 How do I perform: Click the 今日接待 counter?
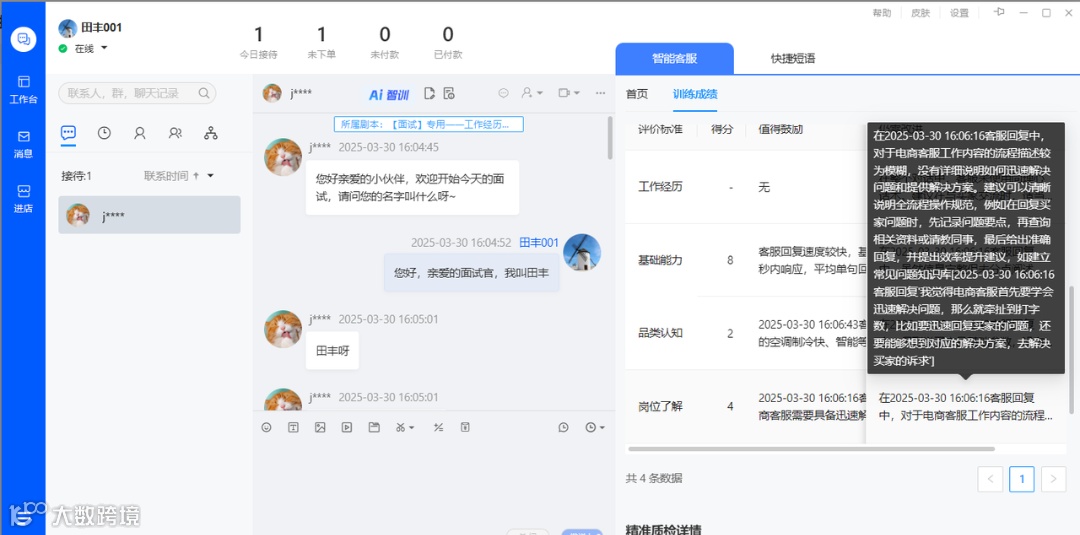[x=258, y=42]
